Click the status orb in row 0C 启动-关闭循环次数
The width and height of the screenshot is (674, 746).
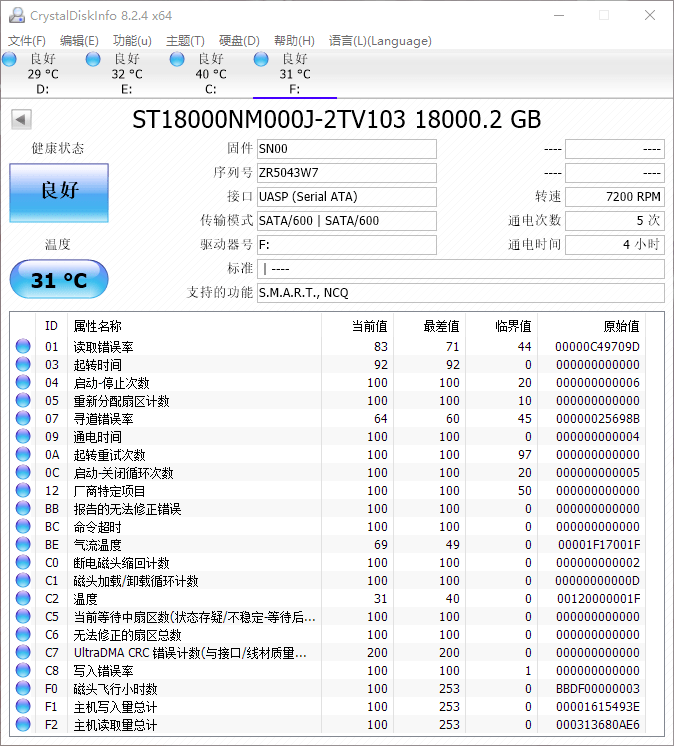click(23, 472)
